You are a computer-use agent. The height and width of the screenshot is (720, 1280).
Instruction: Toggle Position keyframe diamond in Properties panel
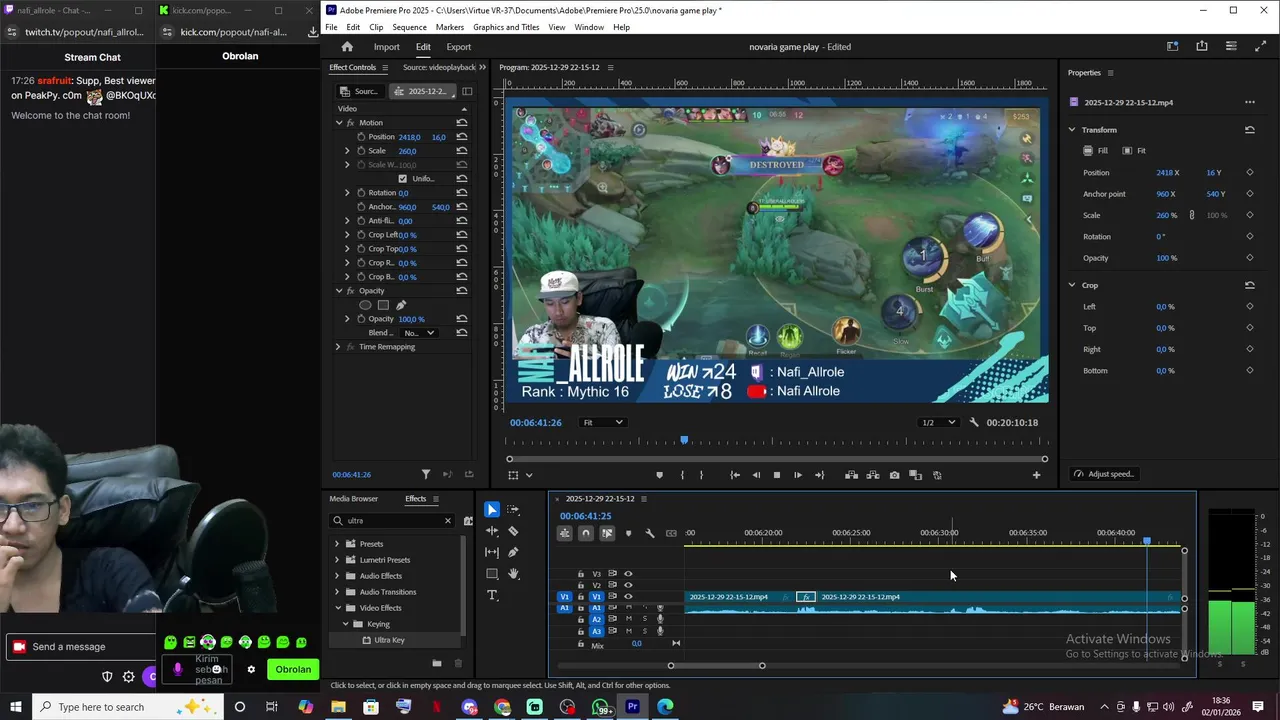pos(1249,172)
